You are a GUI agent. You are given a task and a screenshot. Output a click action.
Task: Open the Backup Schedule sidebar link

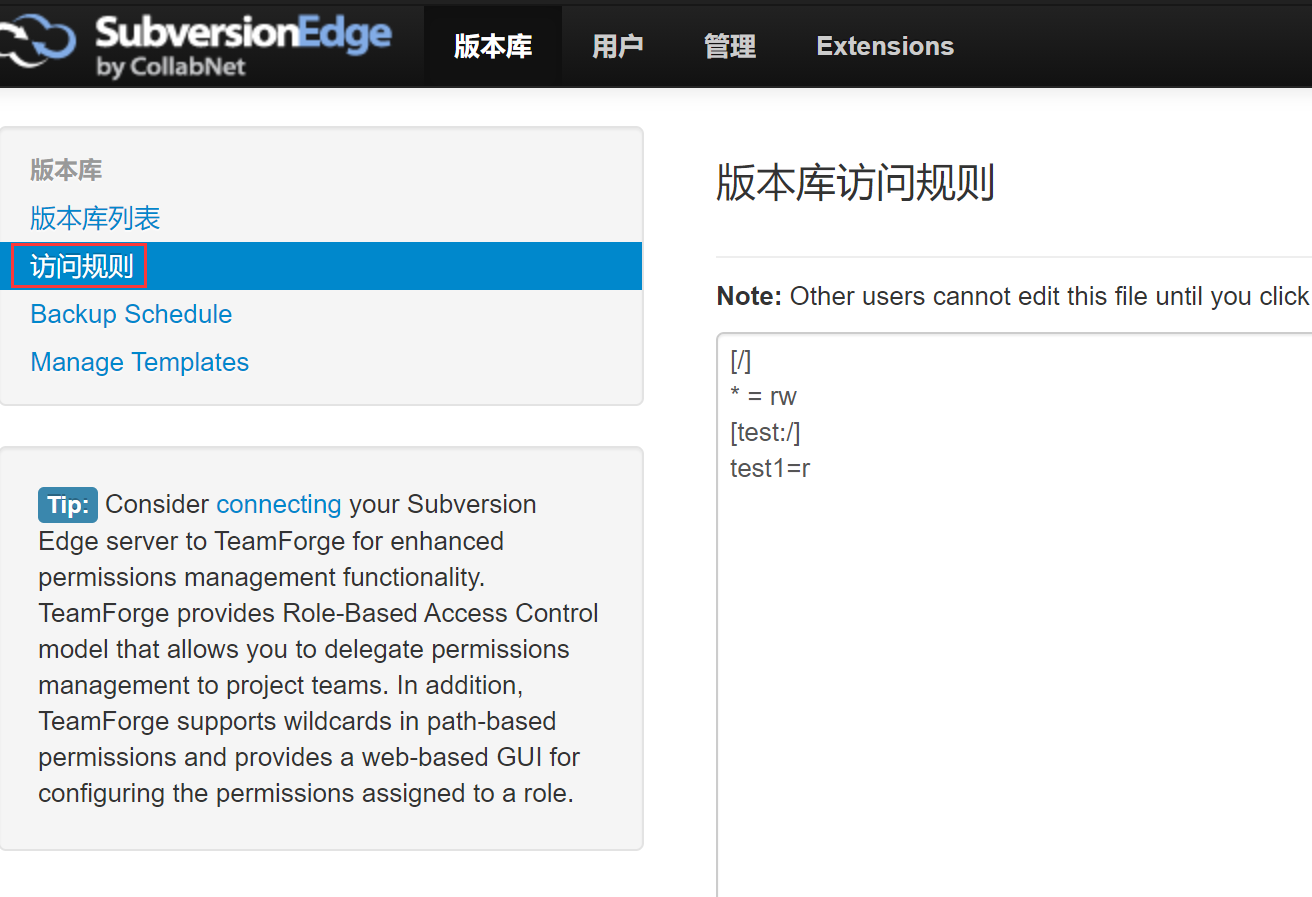tap(131, 314)
